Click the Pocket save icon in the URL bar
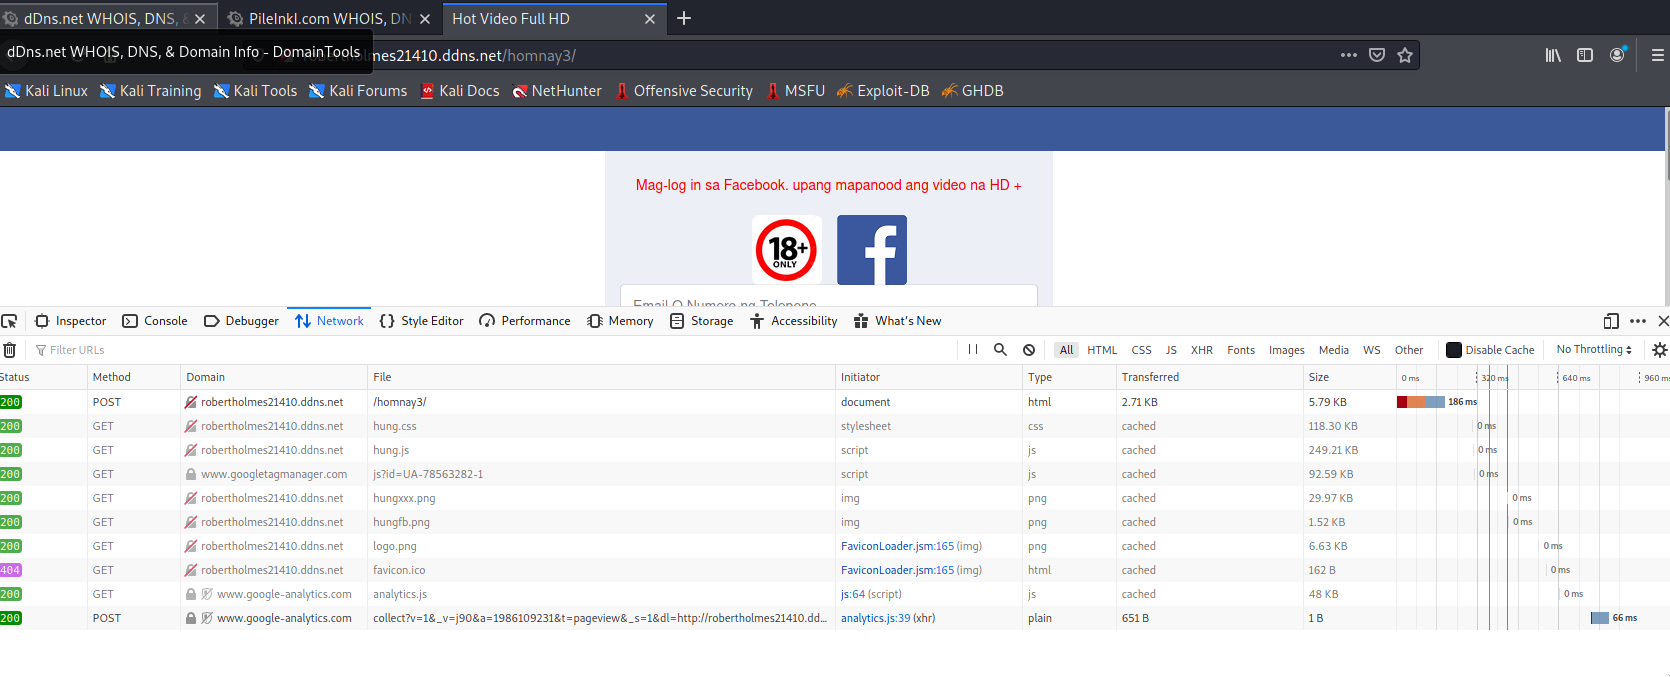 click(x=1377, y=55)
